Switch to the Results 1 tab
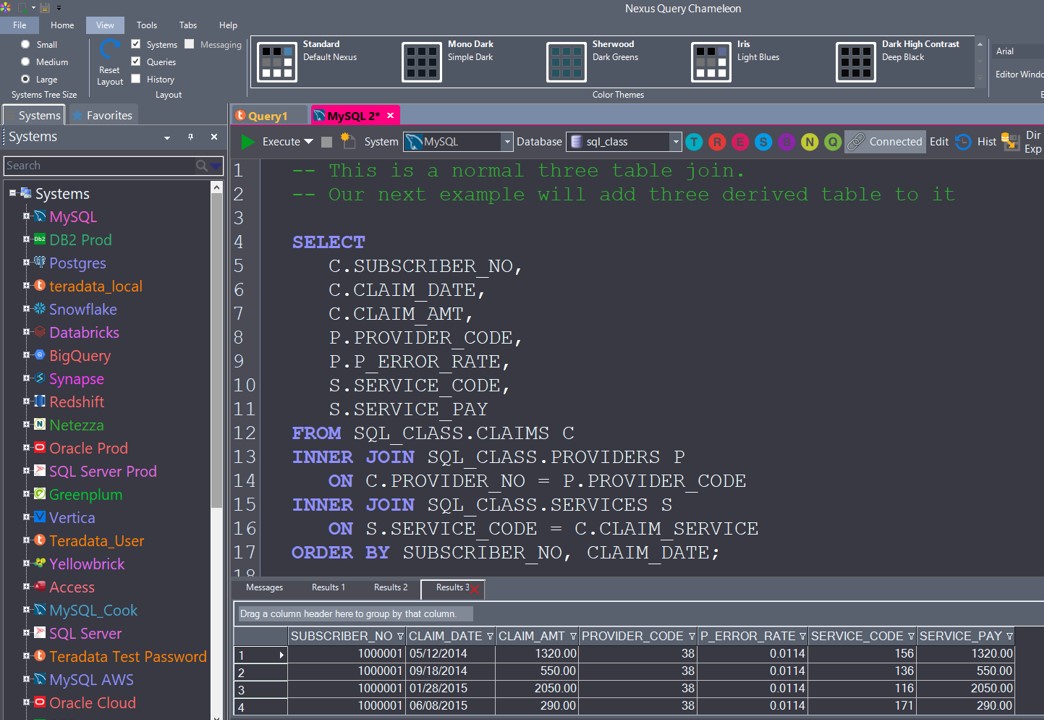1044x720 pixels. click(x=328, y=588)
